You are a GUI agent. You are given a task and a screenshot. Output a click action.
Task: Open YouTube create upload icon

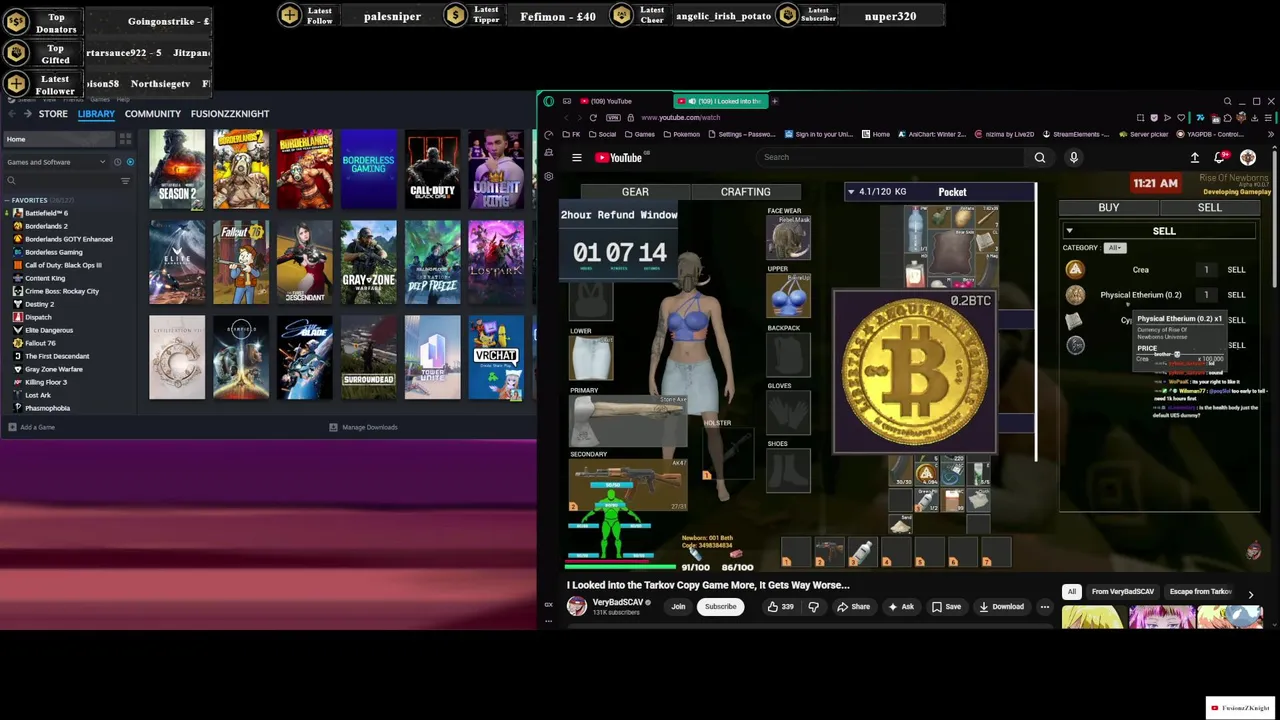(1195, 157)
